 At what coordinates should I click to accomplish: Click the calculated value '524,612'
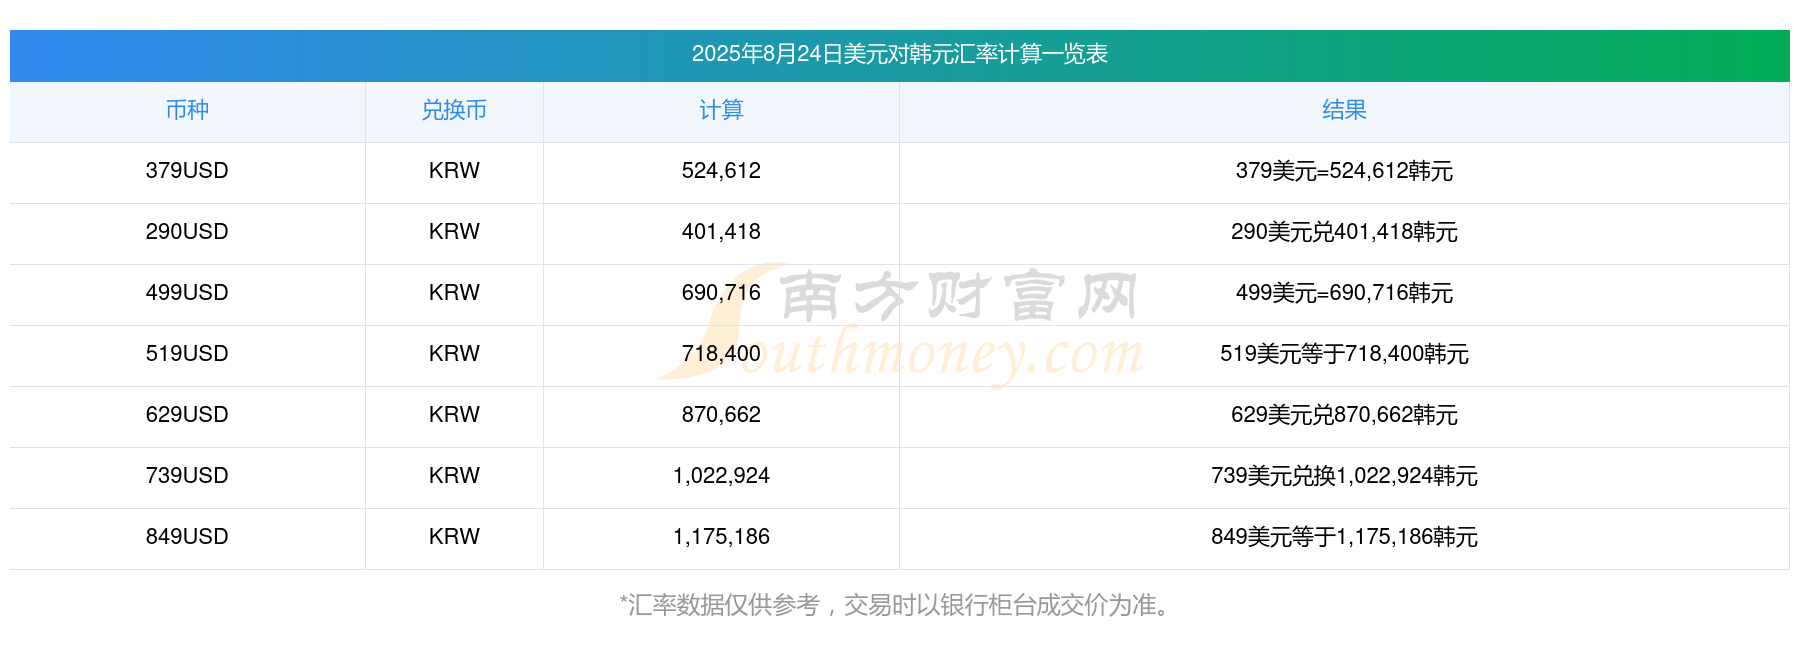click(721, 171)
